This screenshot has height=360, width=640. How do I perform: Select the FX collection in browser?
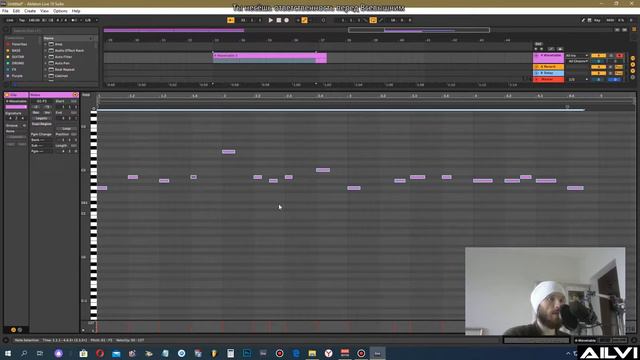click(14, 69)
